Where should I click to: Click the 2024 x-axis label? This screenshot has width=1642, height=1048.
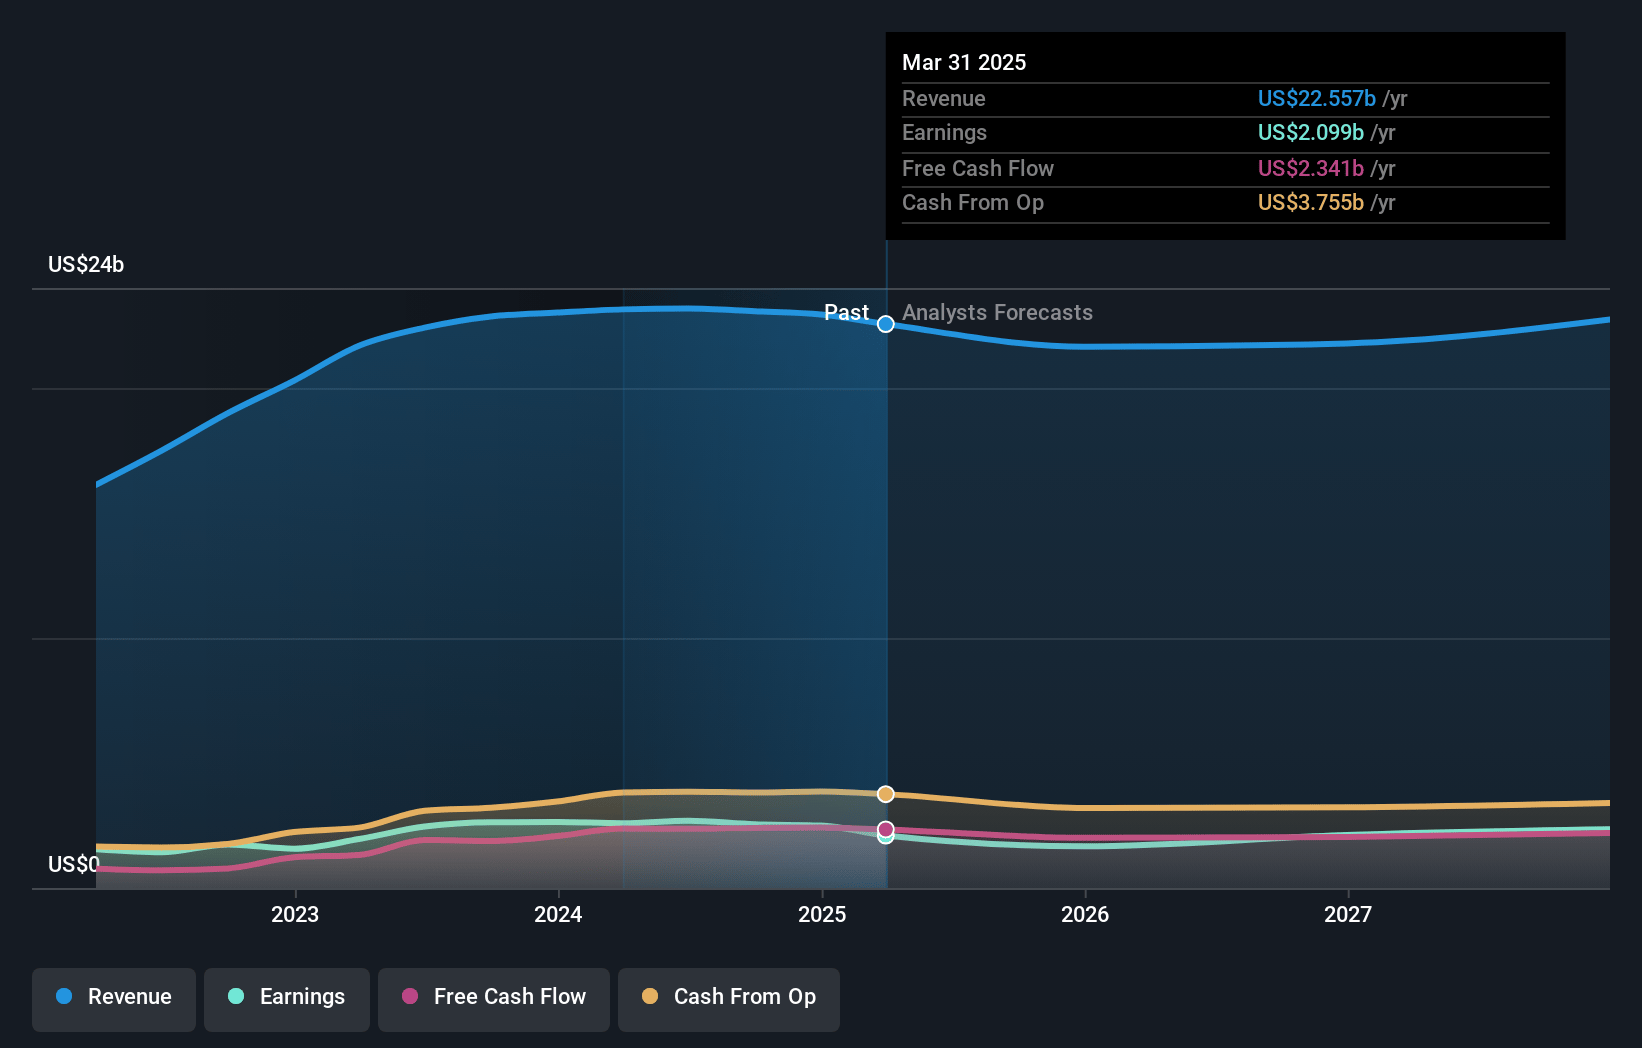click(x=558, y=914)
